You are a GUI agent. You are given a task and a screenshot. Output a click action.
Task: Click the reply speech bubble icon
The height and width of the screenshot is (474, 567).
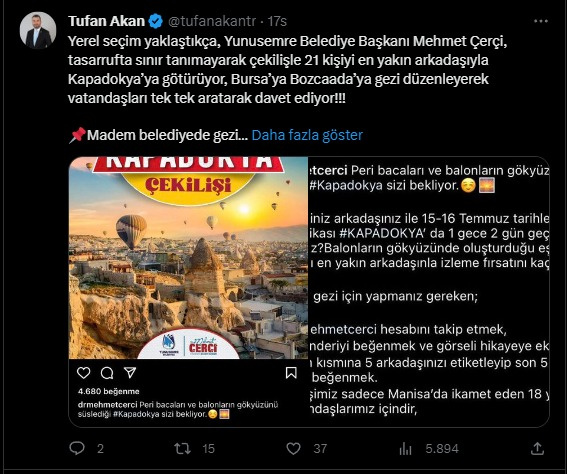pos(77,448)
